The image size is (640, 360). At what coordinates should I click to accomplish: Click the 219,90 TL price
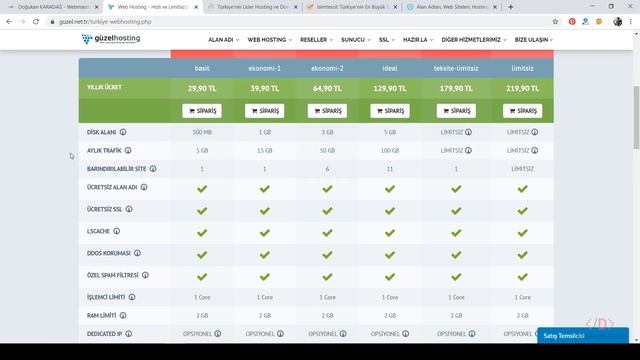[522, 88]
